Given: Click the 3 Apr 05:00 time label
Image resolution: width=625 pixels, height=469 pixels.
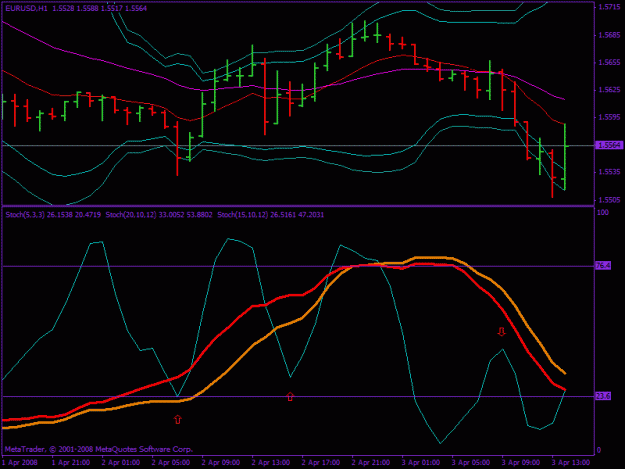Looking at the screenshot, I should 471,463.
